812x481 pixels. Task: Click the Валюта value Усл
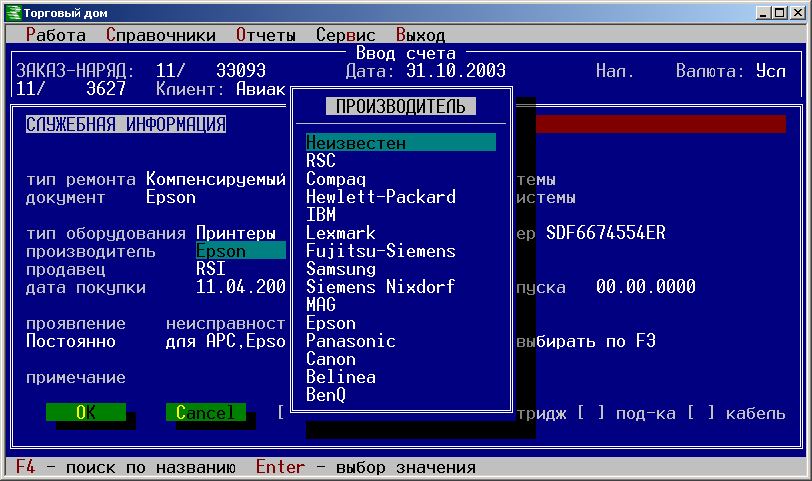point(771,70)
